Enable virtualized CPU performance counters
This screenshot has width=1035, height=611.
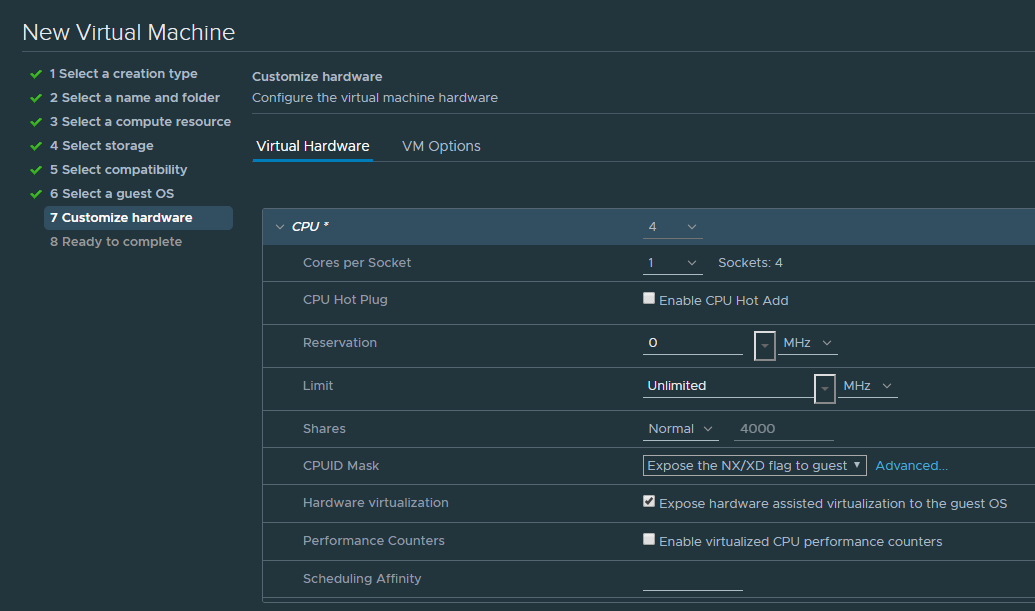649,540
